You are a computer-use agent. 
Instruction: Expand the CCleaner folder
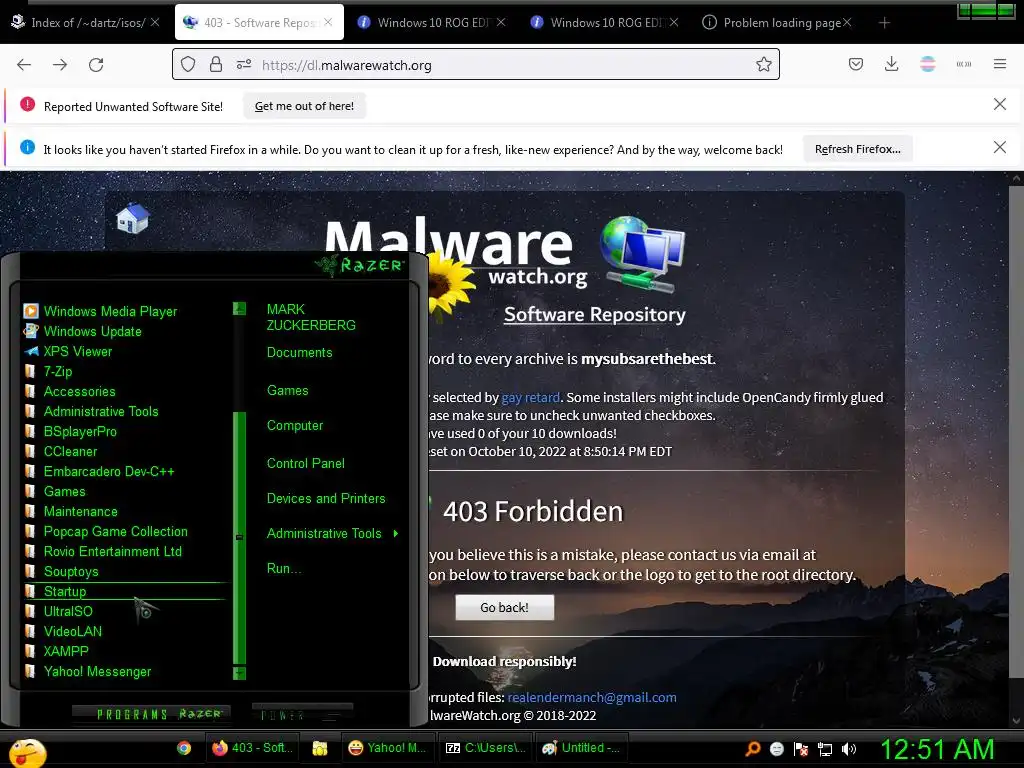(x=70, y=451)
